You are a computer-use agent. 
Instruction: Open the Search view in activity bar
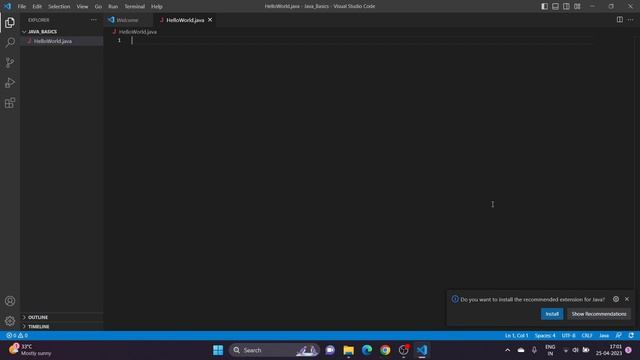10,42
